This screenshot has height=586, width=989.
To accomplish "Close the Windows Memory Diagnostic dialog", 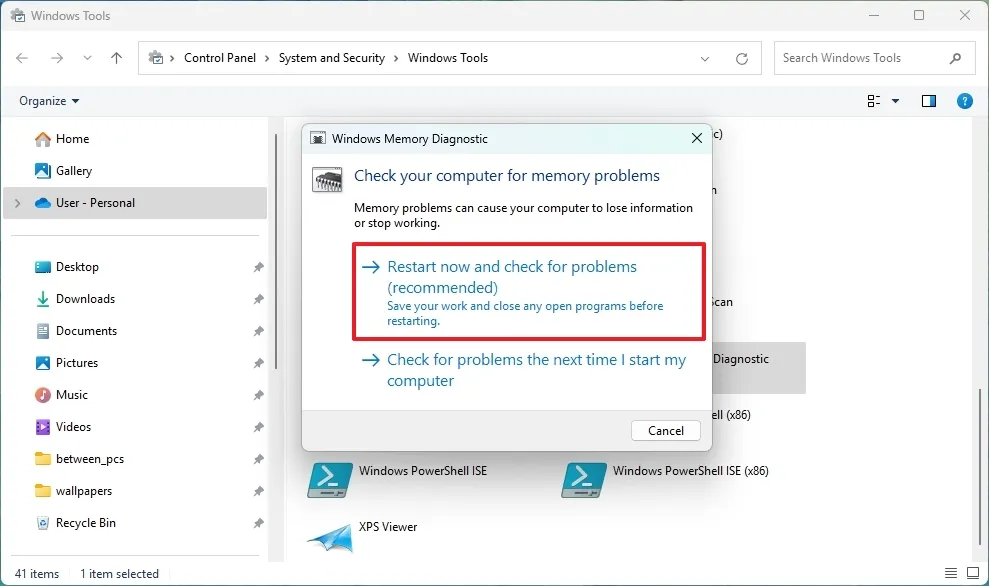I will [696, 138].
